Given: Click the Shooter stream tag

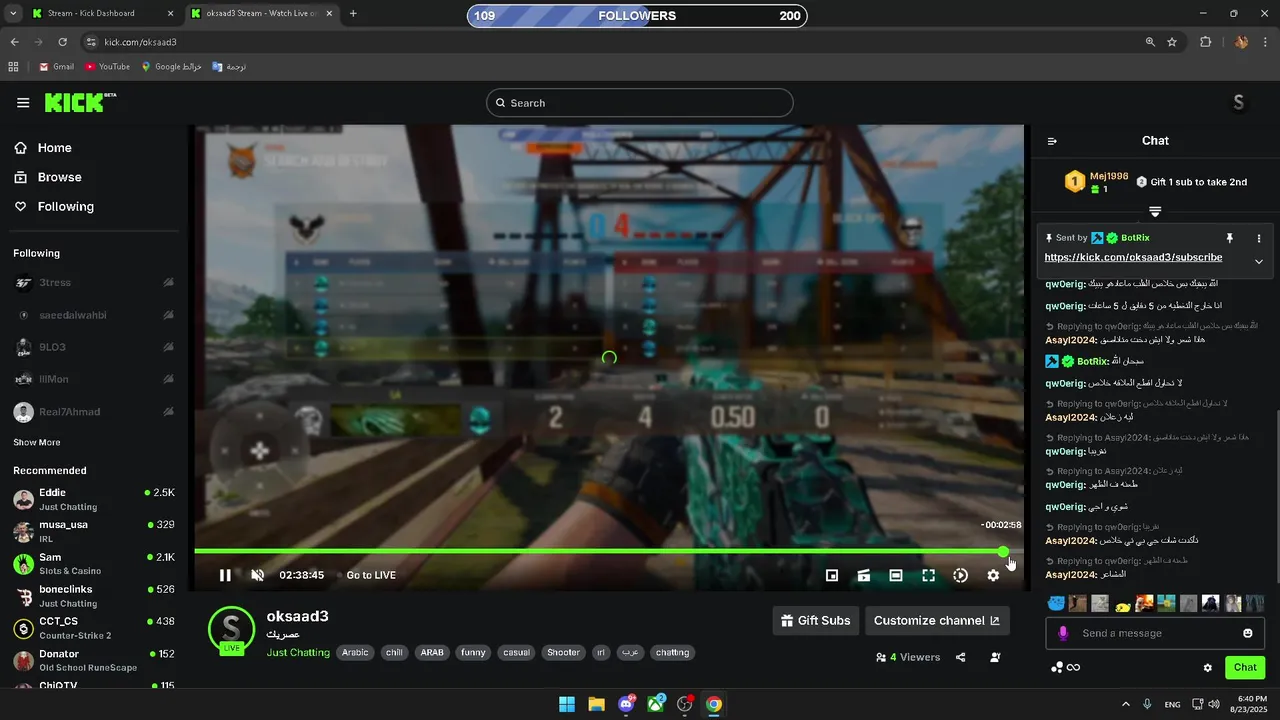Looking at the screenshot, I should pos(563,653).
